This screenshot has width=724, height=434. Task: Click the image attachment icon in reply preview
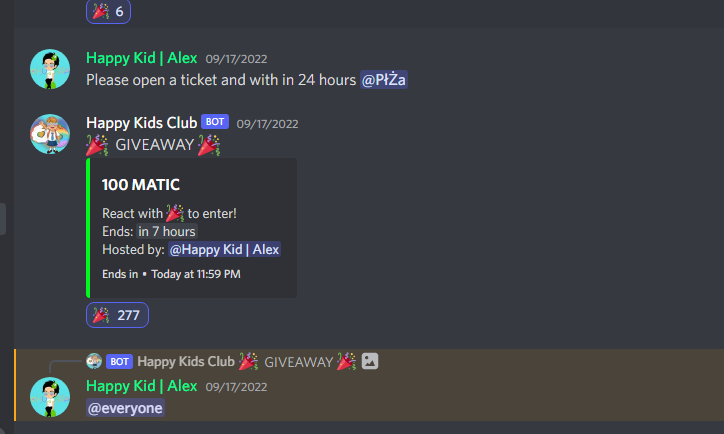[370, 361]
